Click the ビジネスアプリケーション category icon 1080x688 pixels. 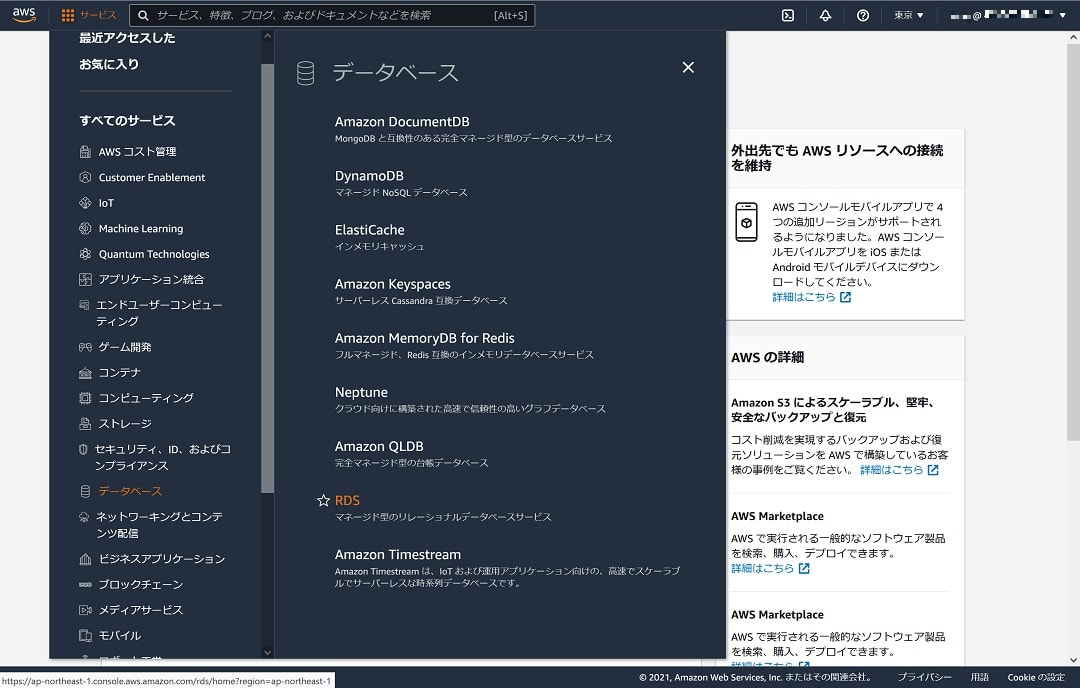[85, 559]
